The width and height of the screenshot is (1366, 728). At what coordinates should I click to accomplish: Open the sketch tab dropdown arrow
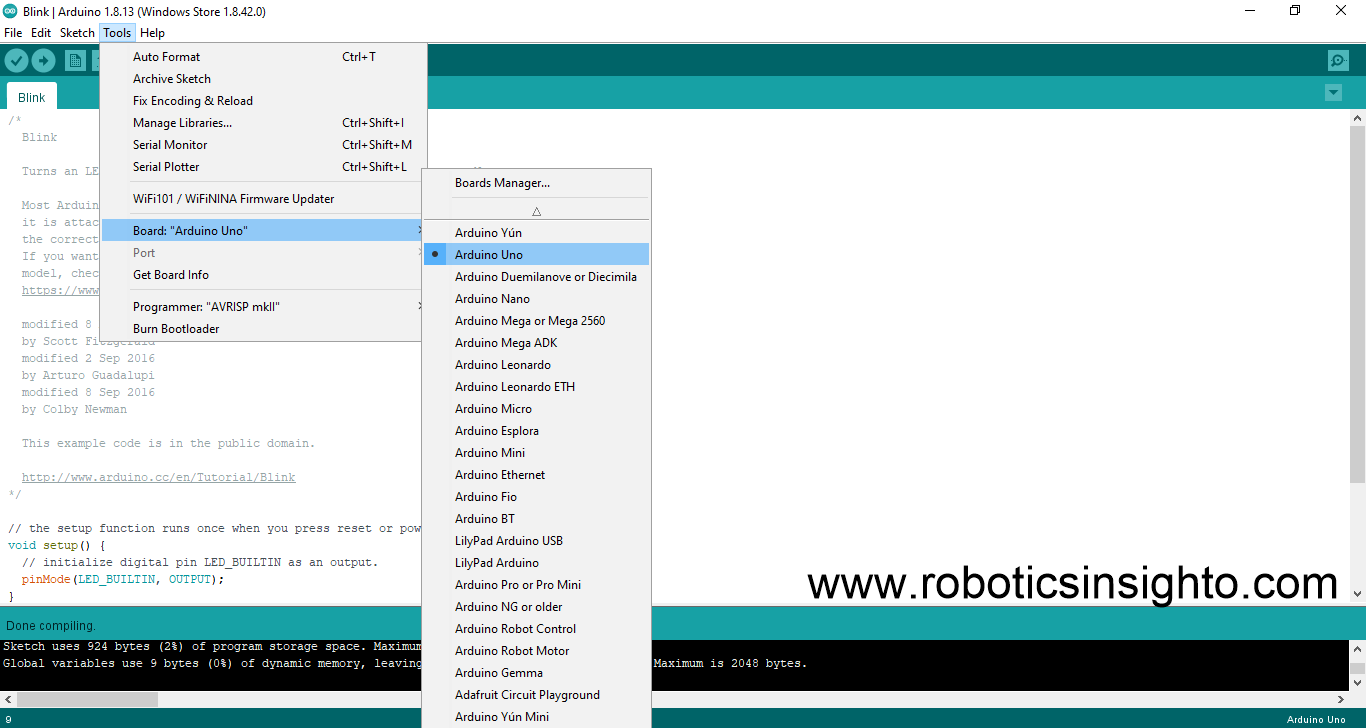coord(1333,92)
